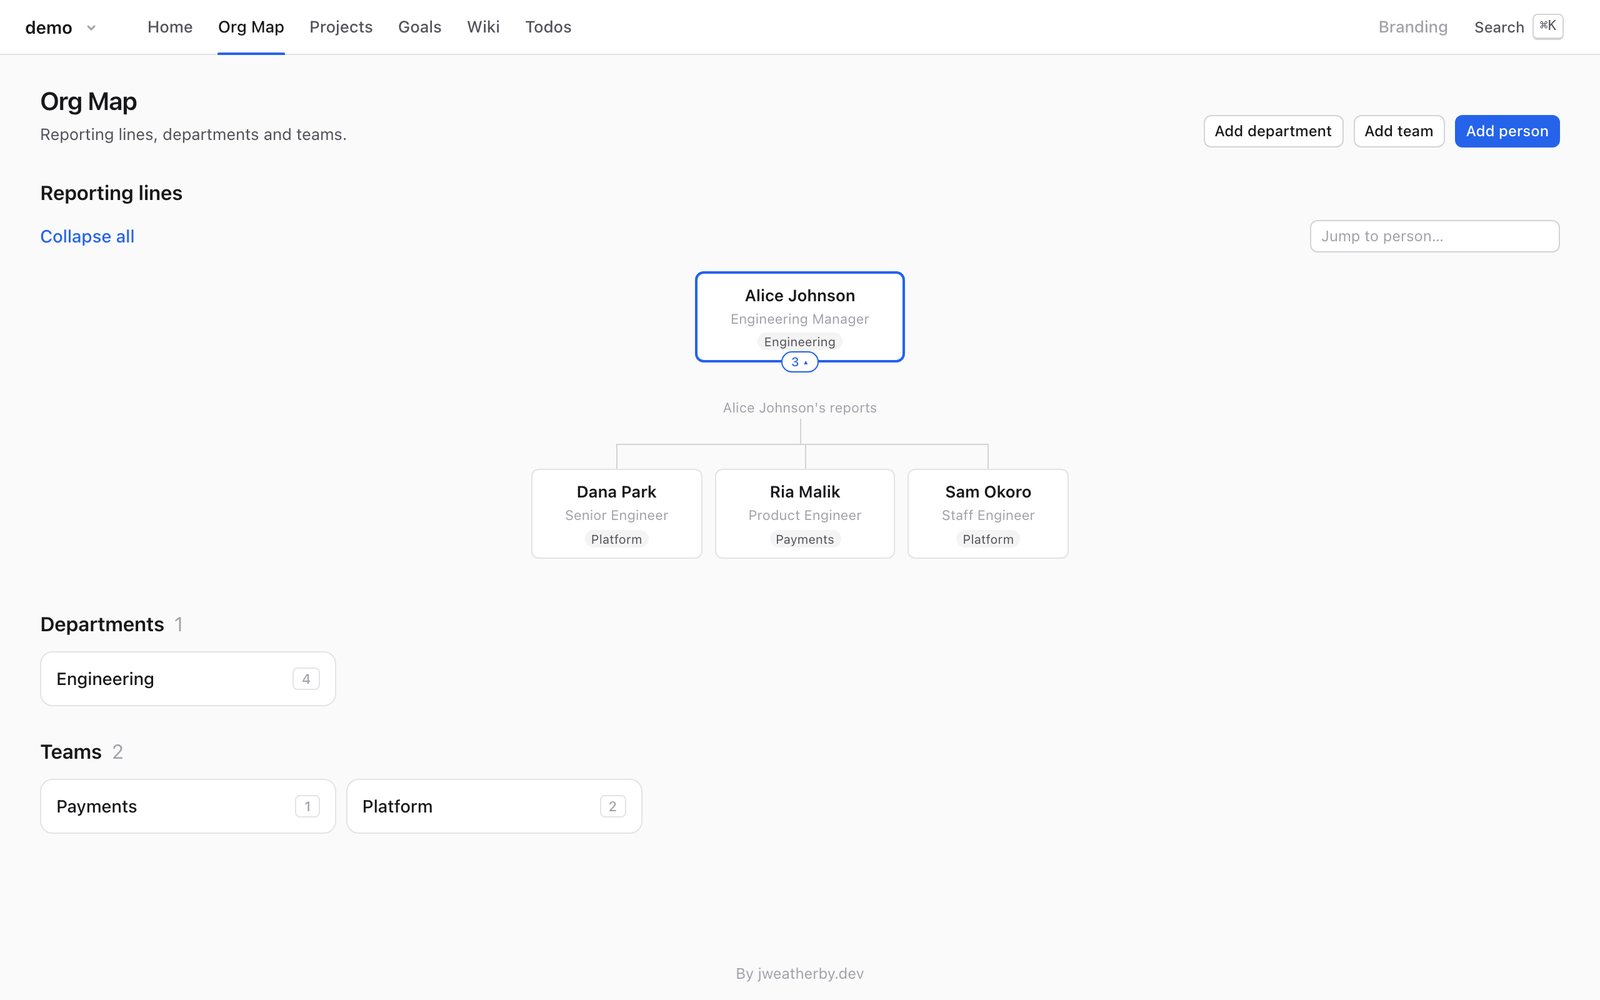Click the Senior Engineer title text

[617, 515]
